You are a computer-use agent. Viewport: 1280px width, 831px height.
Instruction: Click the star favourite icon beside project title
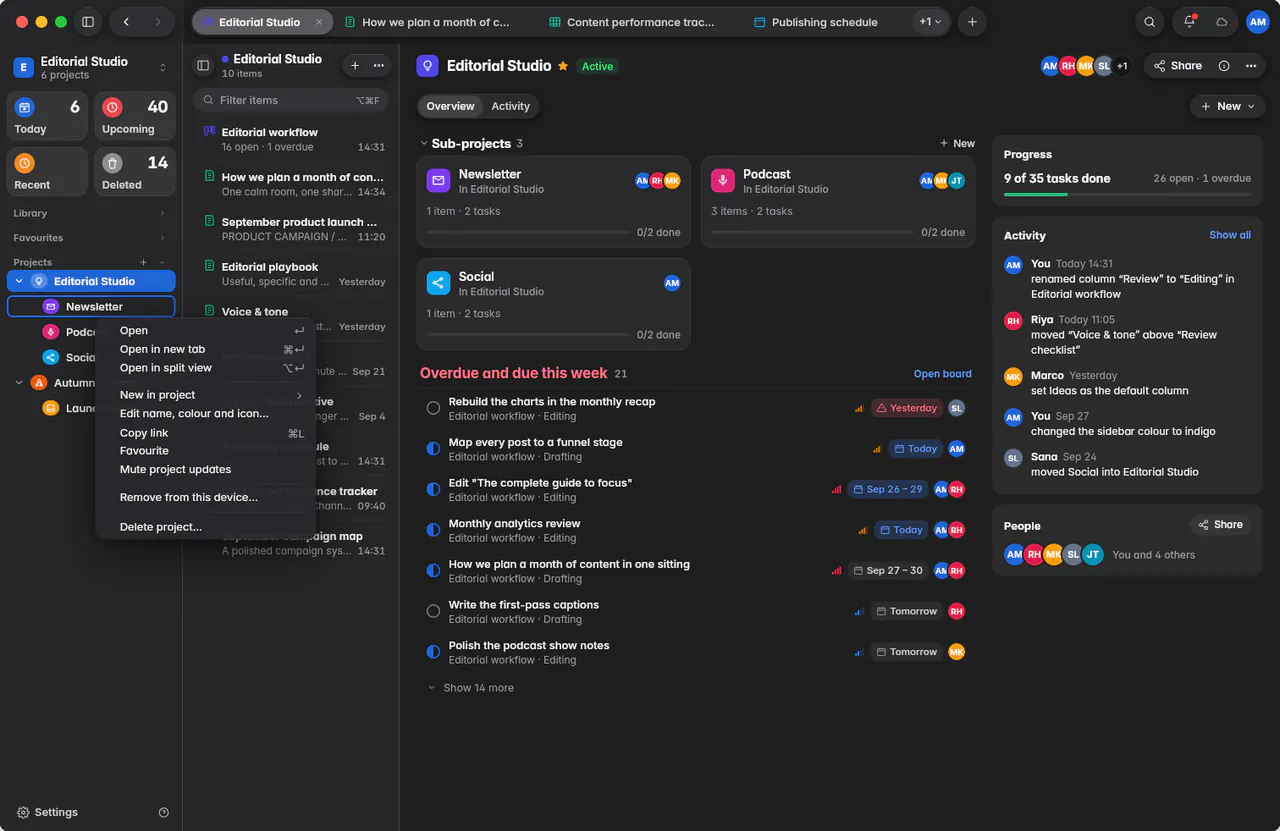[x=563, y=66]
